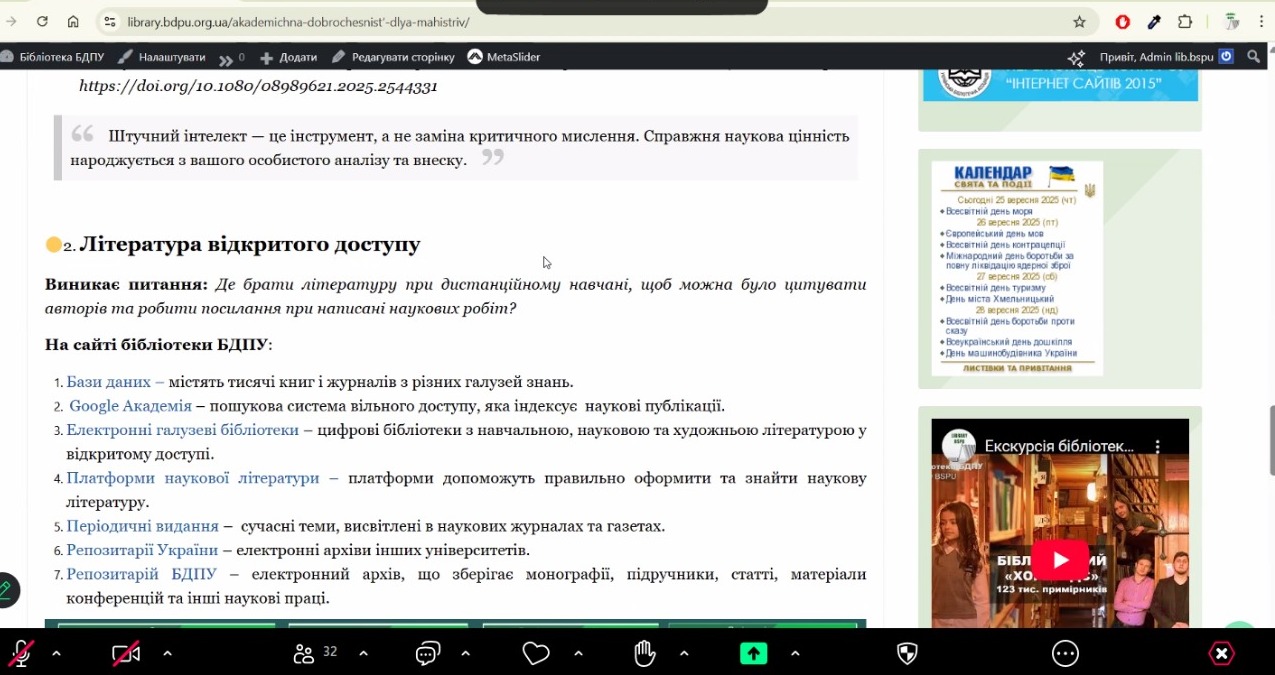Open the meeting security shield icon
The width and height of the screenshot is (1275, 675).
click(x=907, y=653)
